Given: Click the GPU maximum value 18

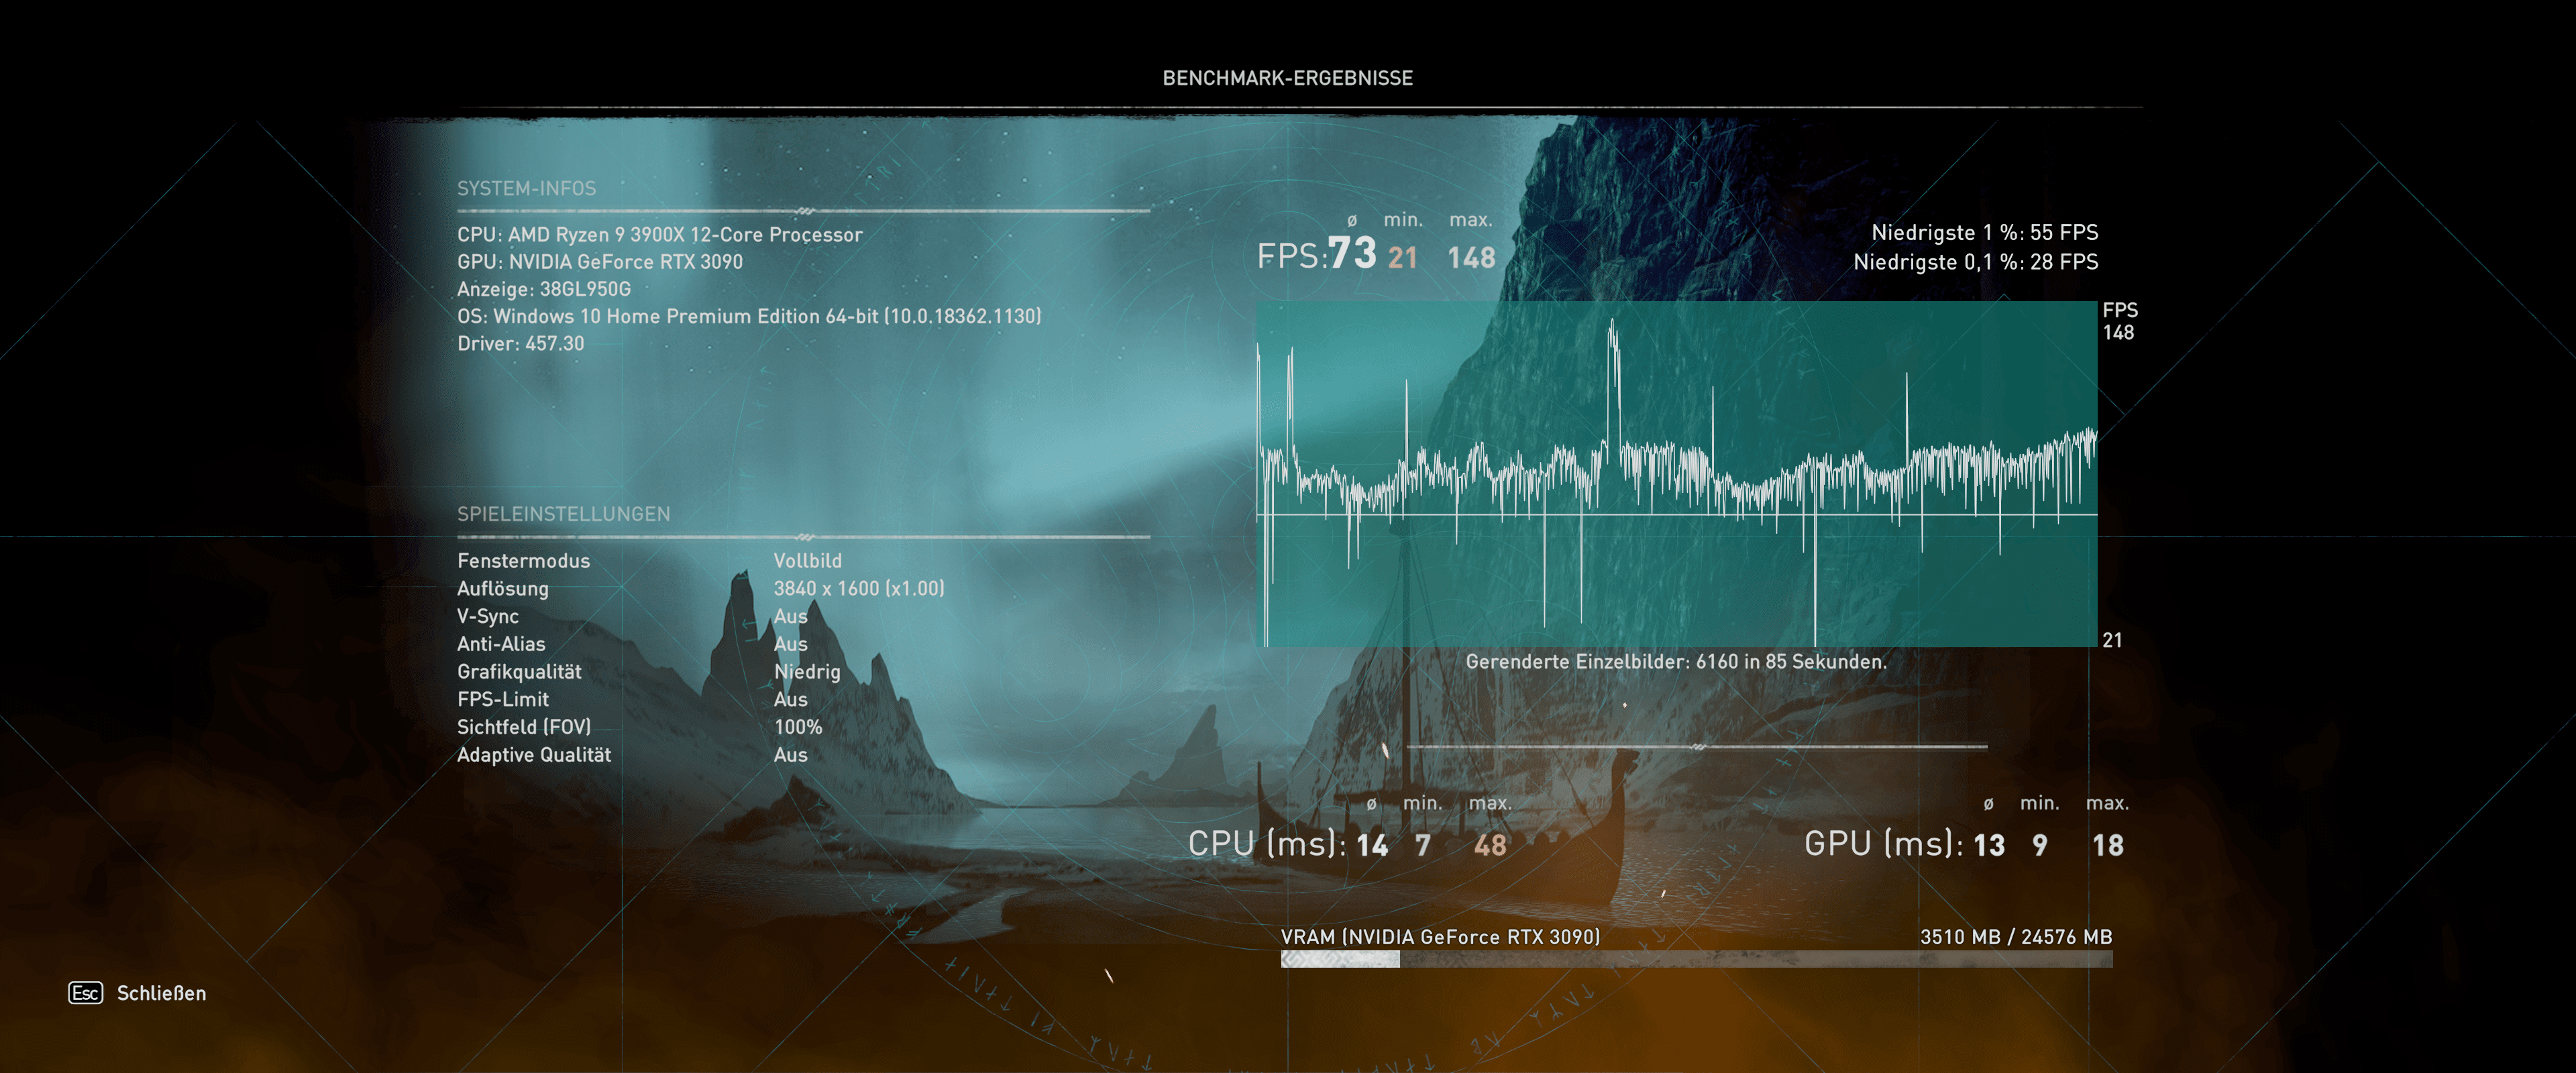Looking at the screenshot, I should [x=2108, y=846].
